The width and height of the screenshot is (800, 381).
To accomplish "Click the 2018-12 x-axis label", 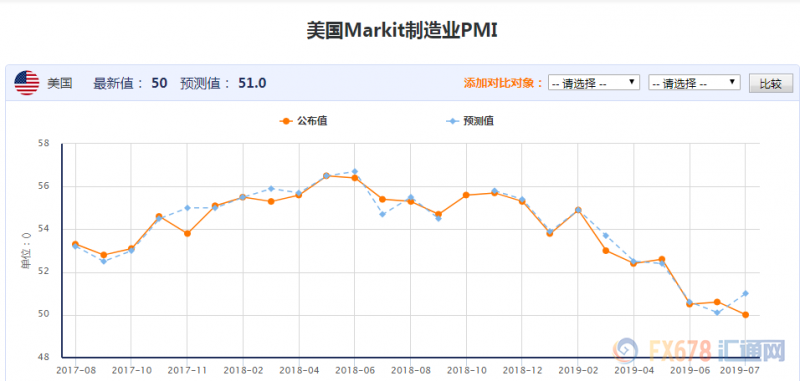I will pyautogui.click(x=522, y=369).
